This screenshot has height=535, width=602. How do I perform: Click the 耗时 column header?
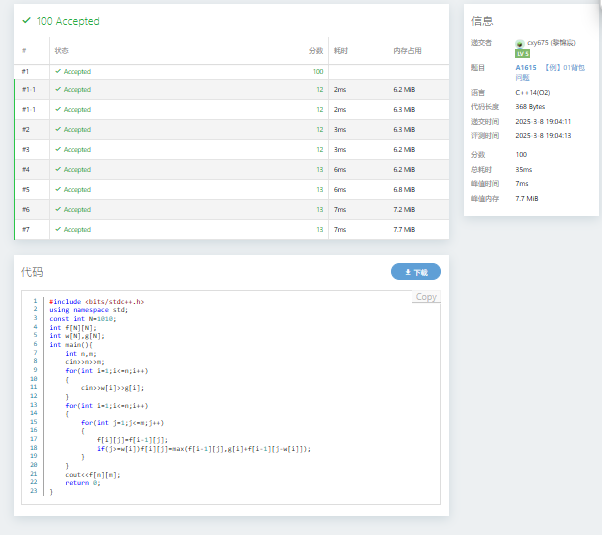(x=340, y=49)
